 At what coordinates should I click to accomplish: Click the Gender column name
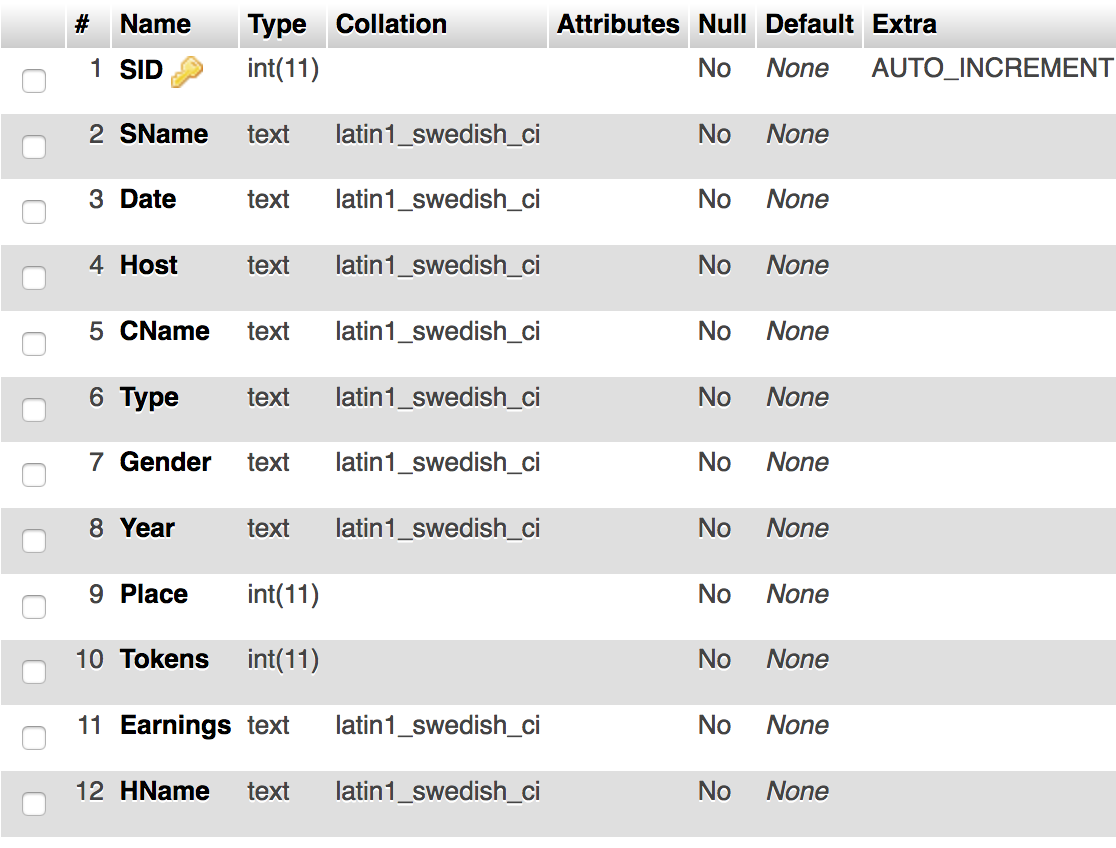click(165, 462)
